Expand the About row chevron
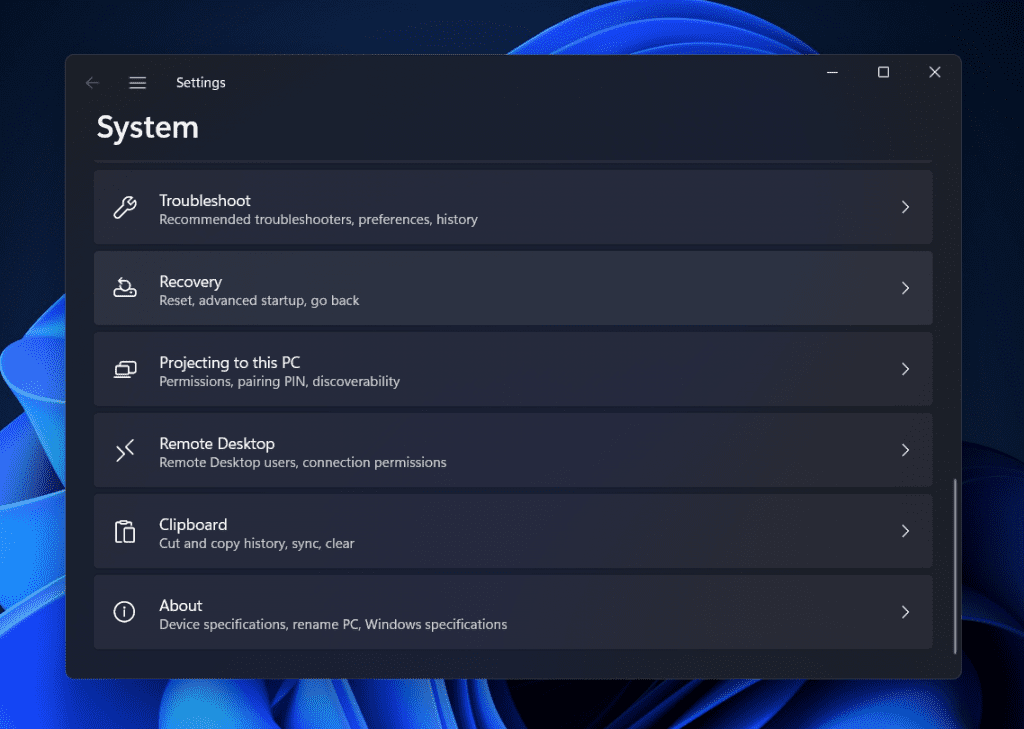Viewport: 1024px width, 729px height. click(906, 612)
